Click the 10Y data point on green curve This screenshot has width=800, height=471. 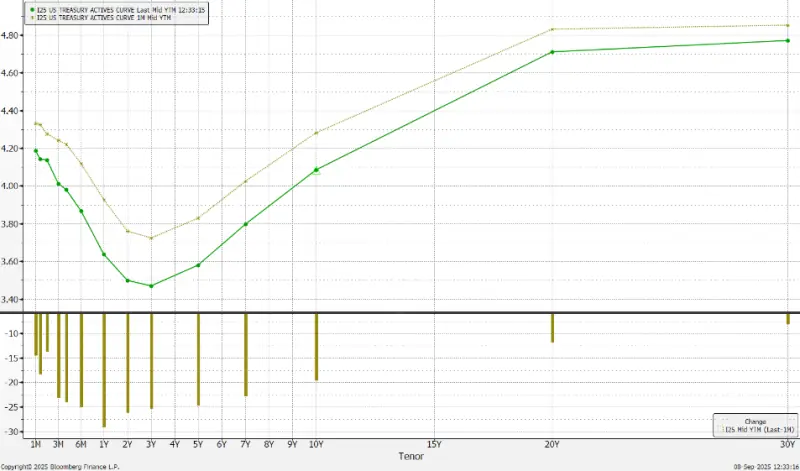pos(317,170)
